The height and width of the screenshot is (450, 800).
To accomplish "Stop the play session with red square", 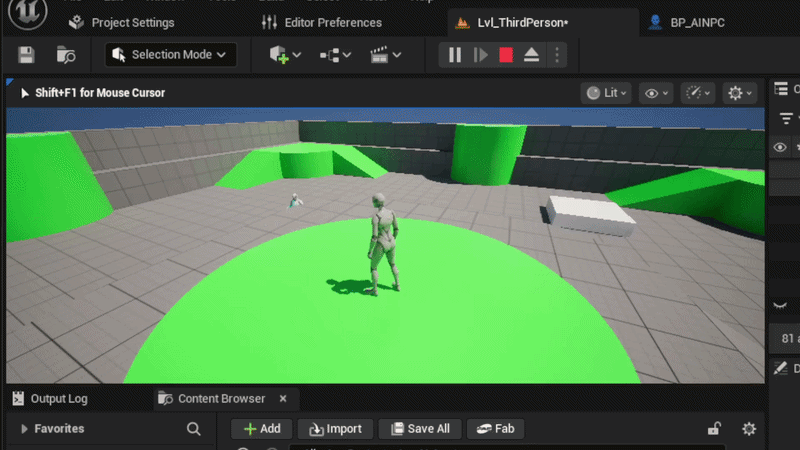I will click(506, 55).
